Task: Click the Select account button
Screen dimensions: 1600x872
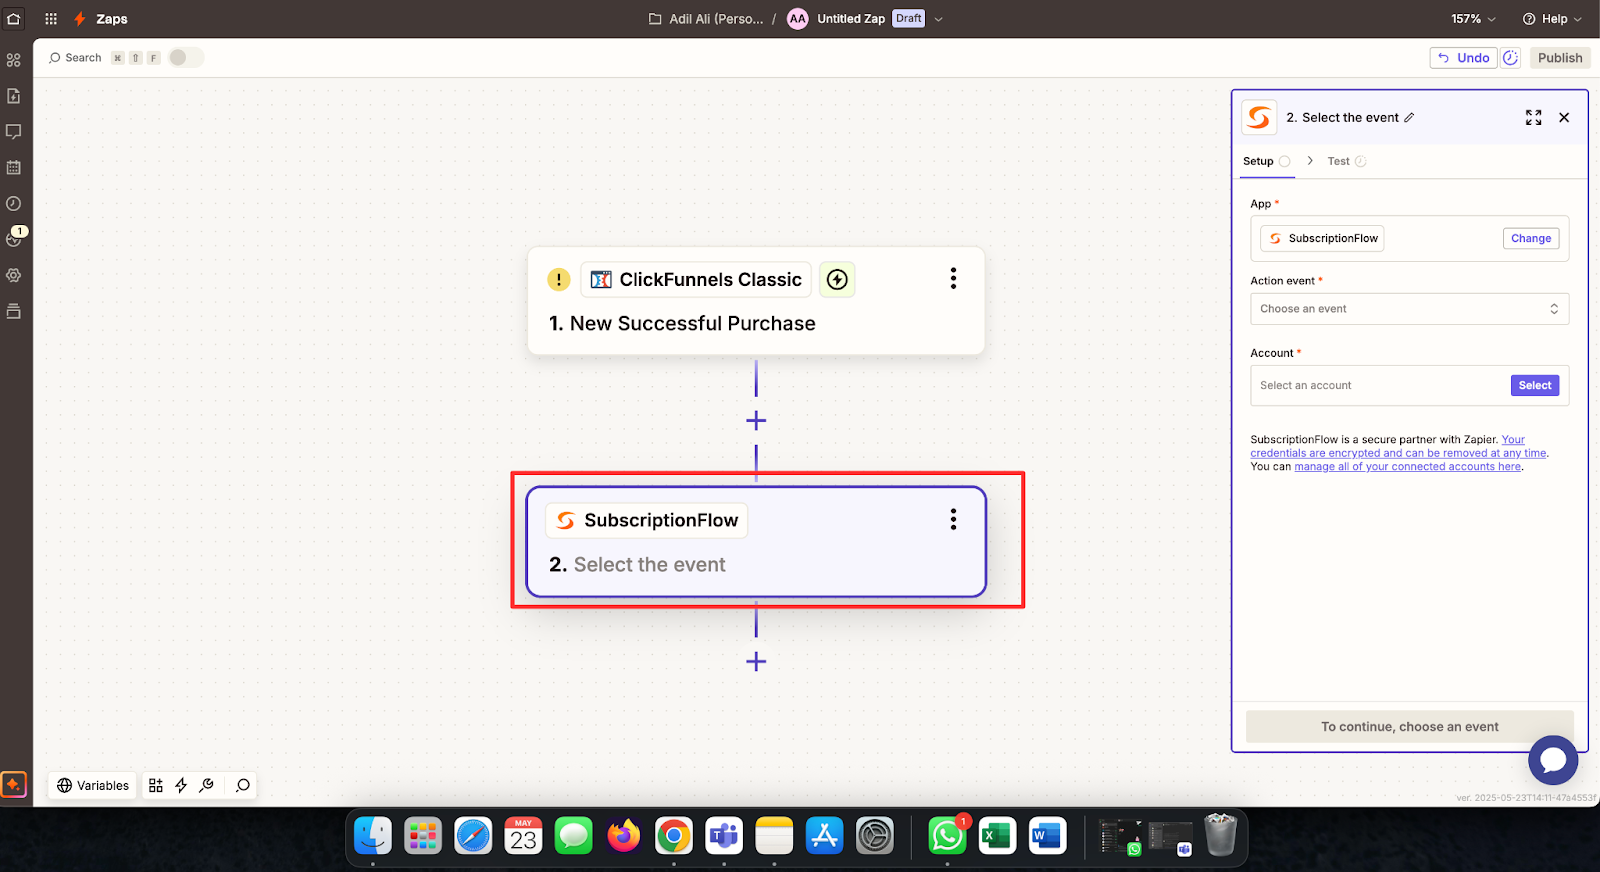Action: pos(1535,385)
